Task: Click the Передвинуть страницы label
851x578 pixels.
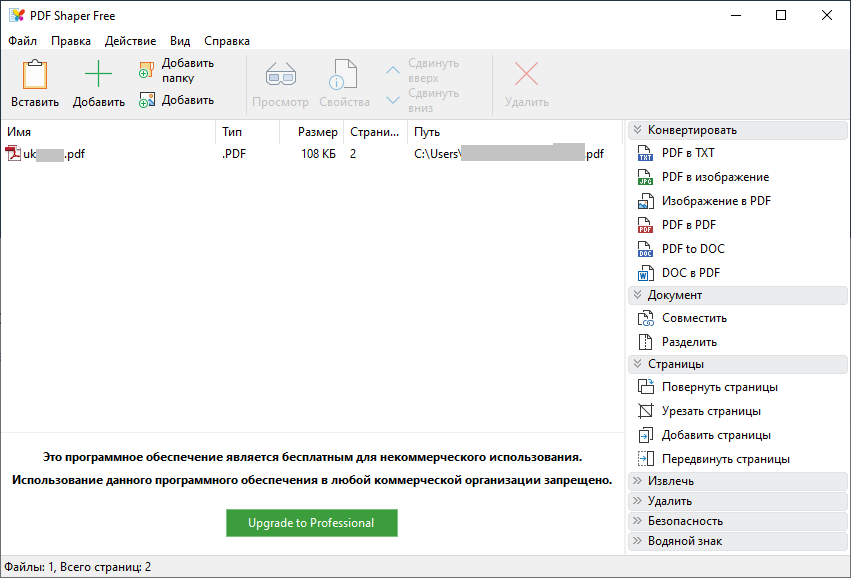Action: [x=726, y=459]
